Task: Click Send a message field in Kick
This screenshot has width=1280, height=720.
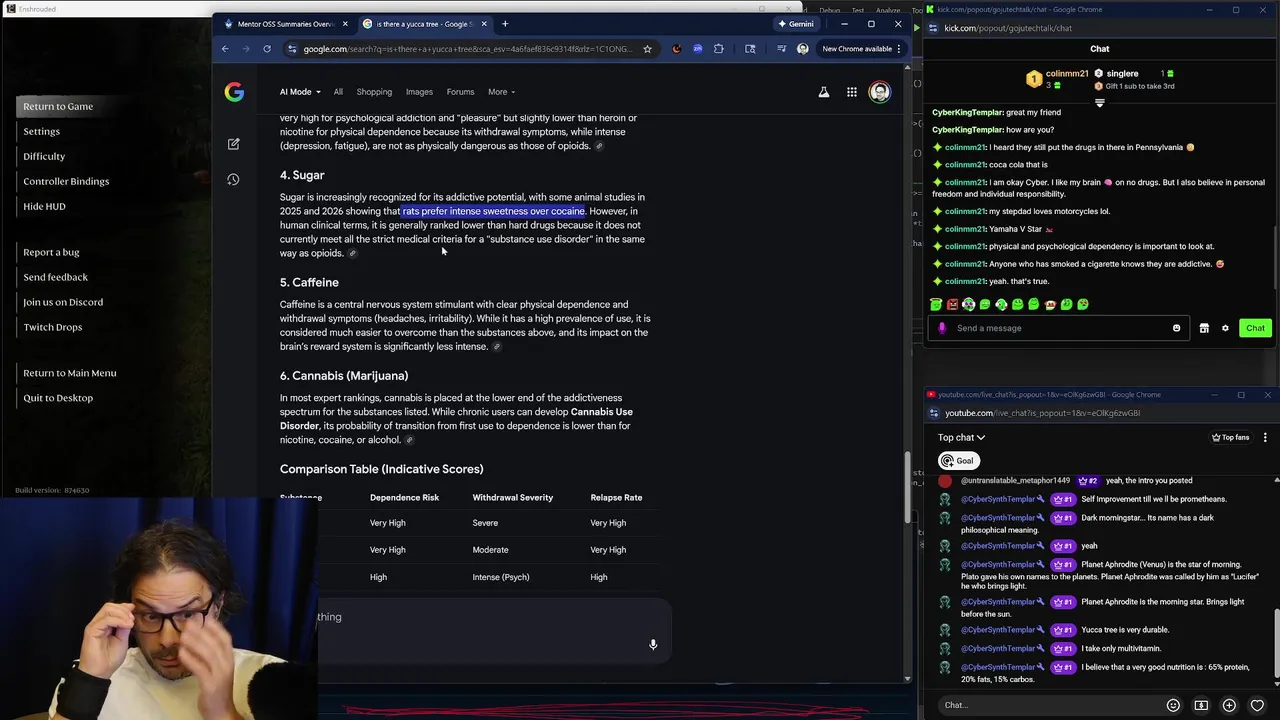Action: pos(1060,328)
